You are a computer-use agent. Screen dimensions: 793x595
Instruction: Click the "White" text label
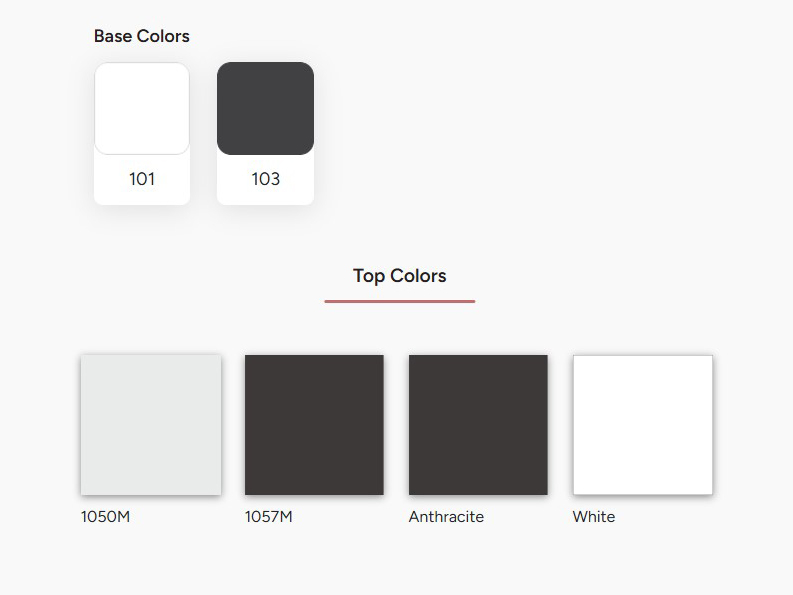tap(594, 517)
